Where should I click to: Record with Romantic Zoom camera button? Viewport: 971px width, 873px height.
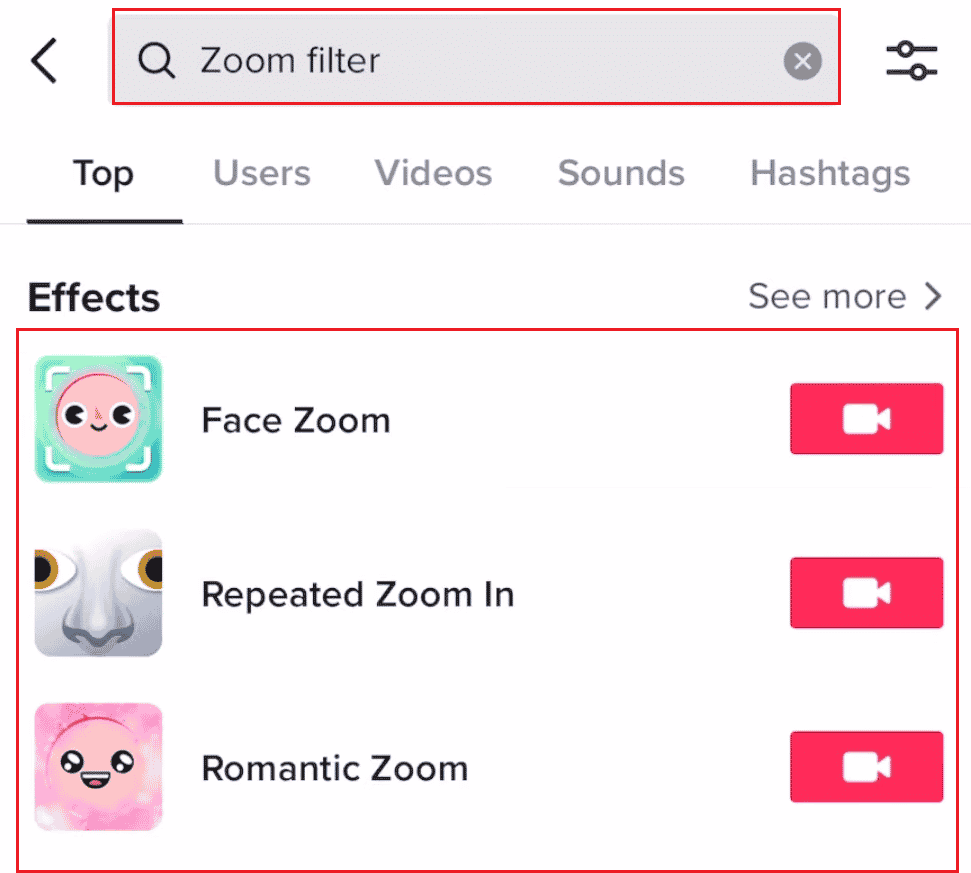[866, 767]
